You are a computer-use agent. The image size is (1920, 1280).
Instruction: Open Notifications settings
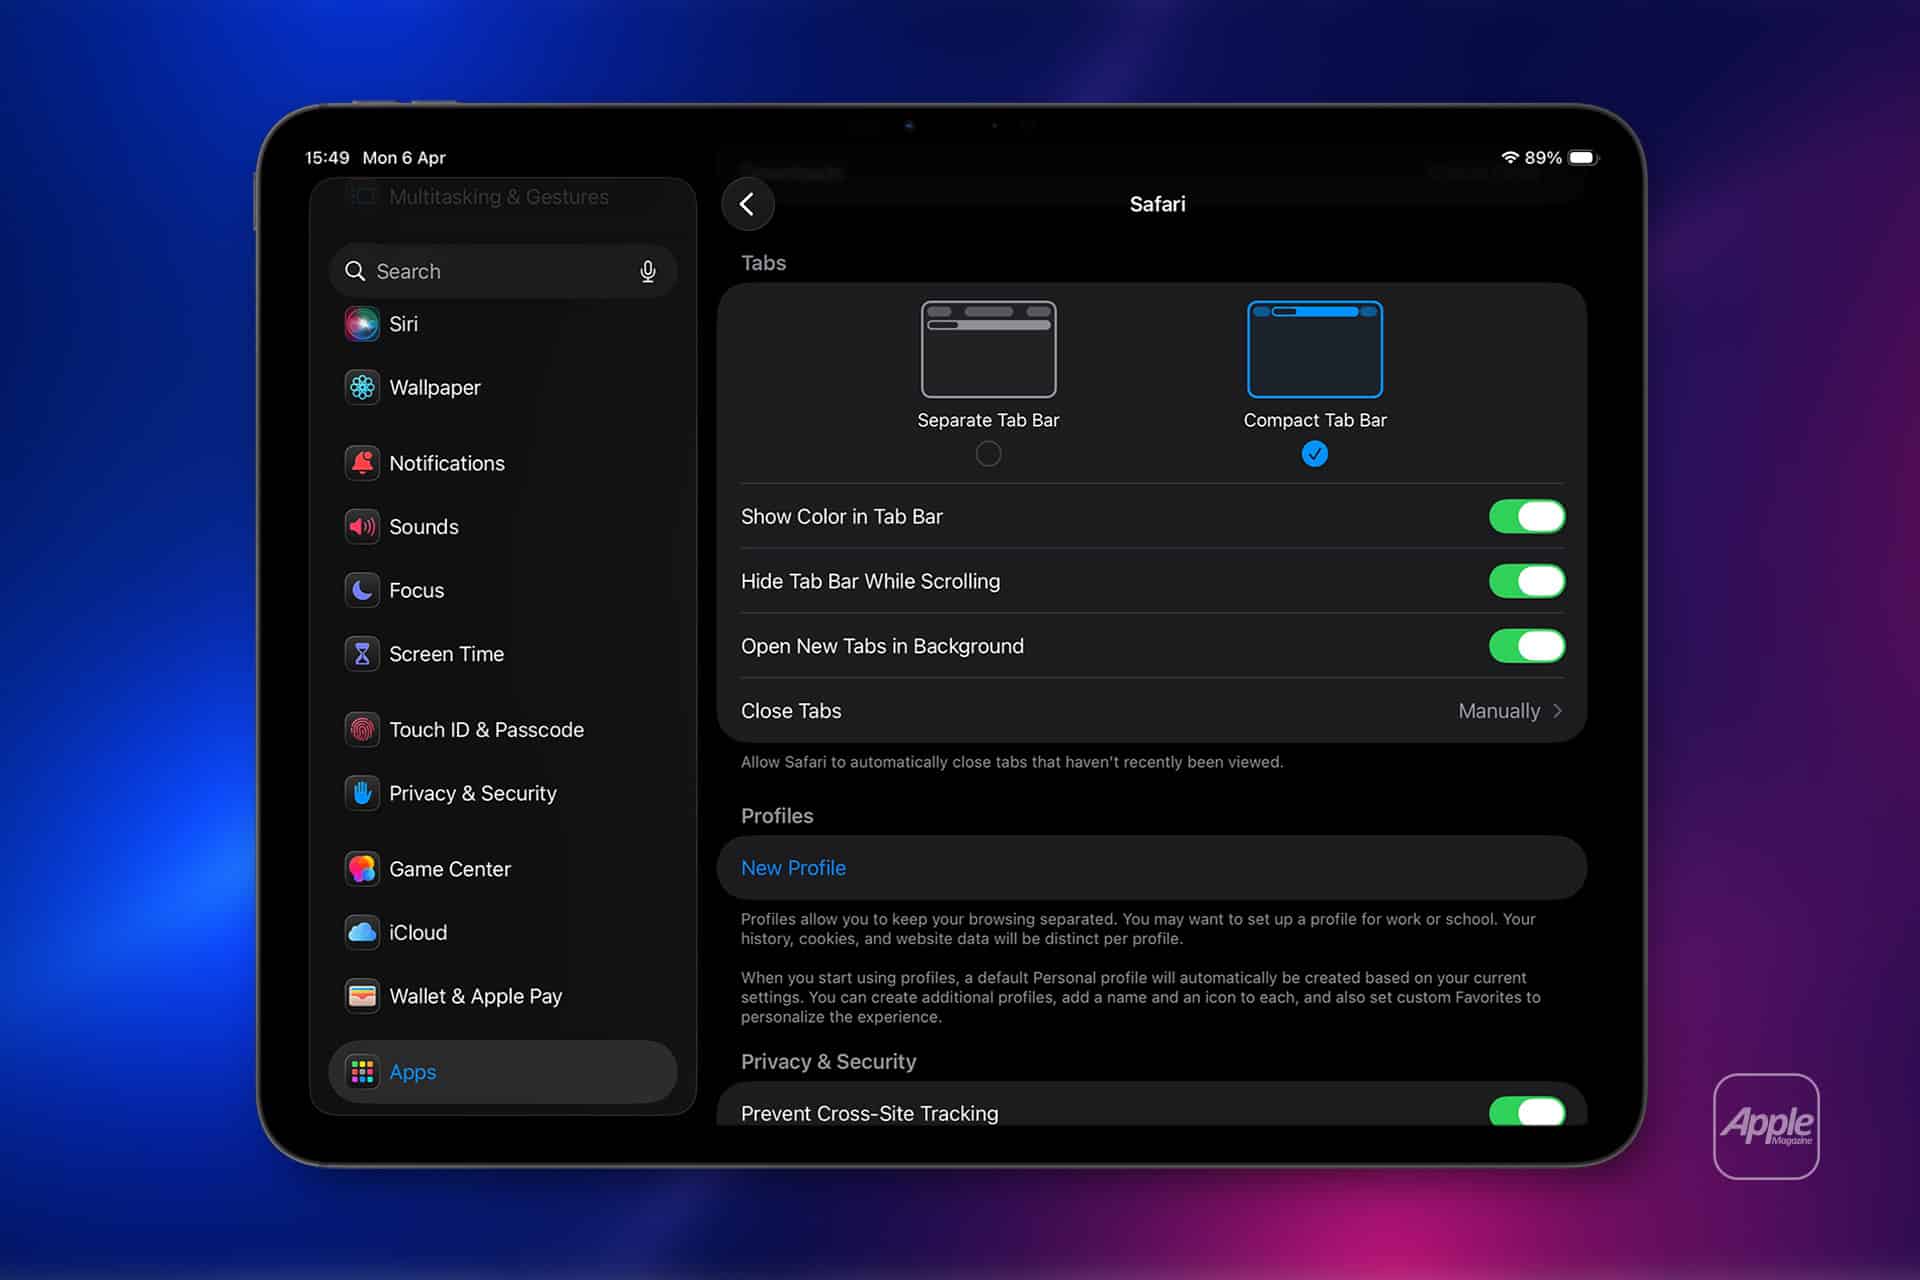(x=503, y=463)
